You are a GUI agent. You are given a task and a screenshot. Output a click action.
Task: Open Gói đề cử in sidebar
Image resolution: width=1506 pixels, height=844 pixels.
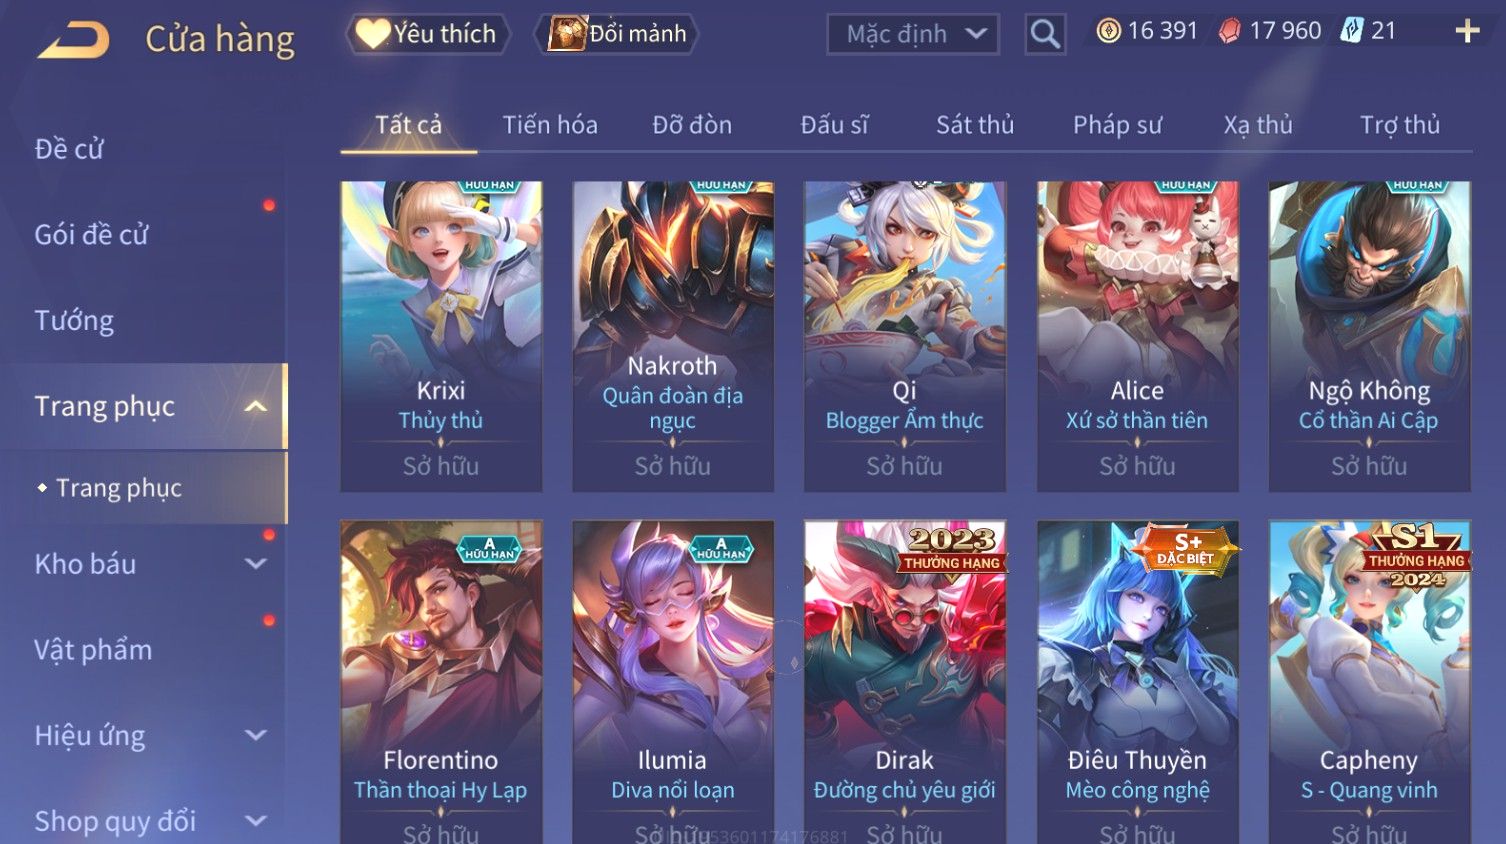coord(91,235)
